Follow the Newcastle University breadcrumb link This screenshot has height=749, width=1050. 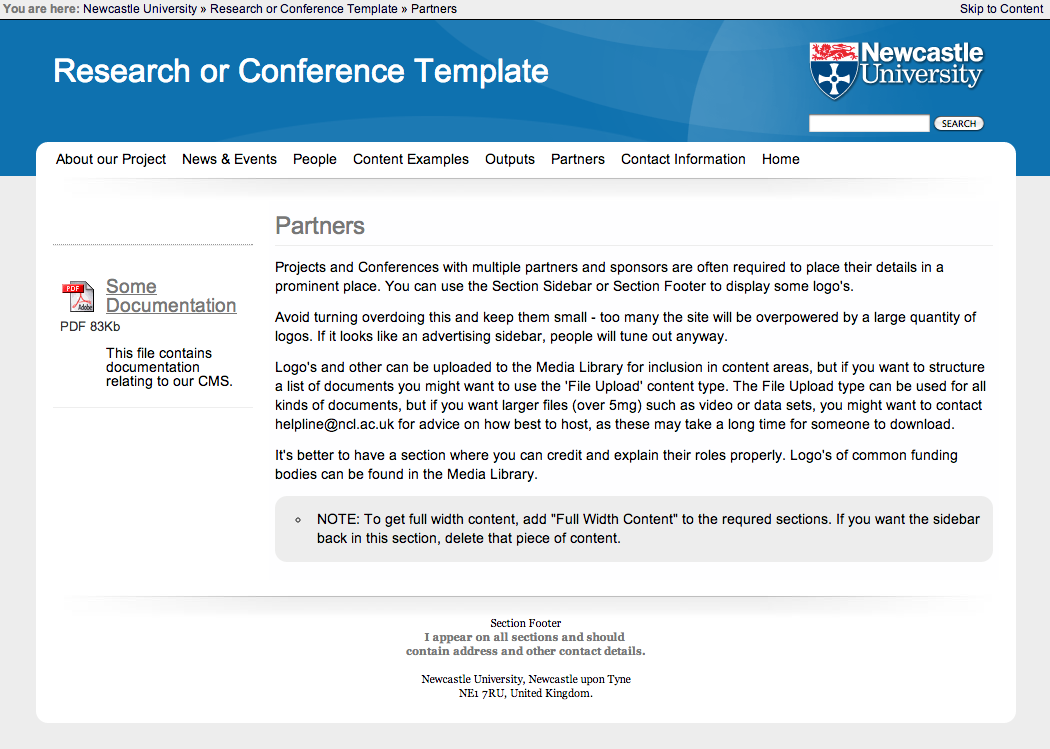(x=141, y=9)
